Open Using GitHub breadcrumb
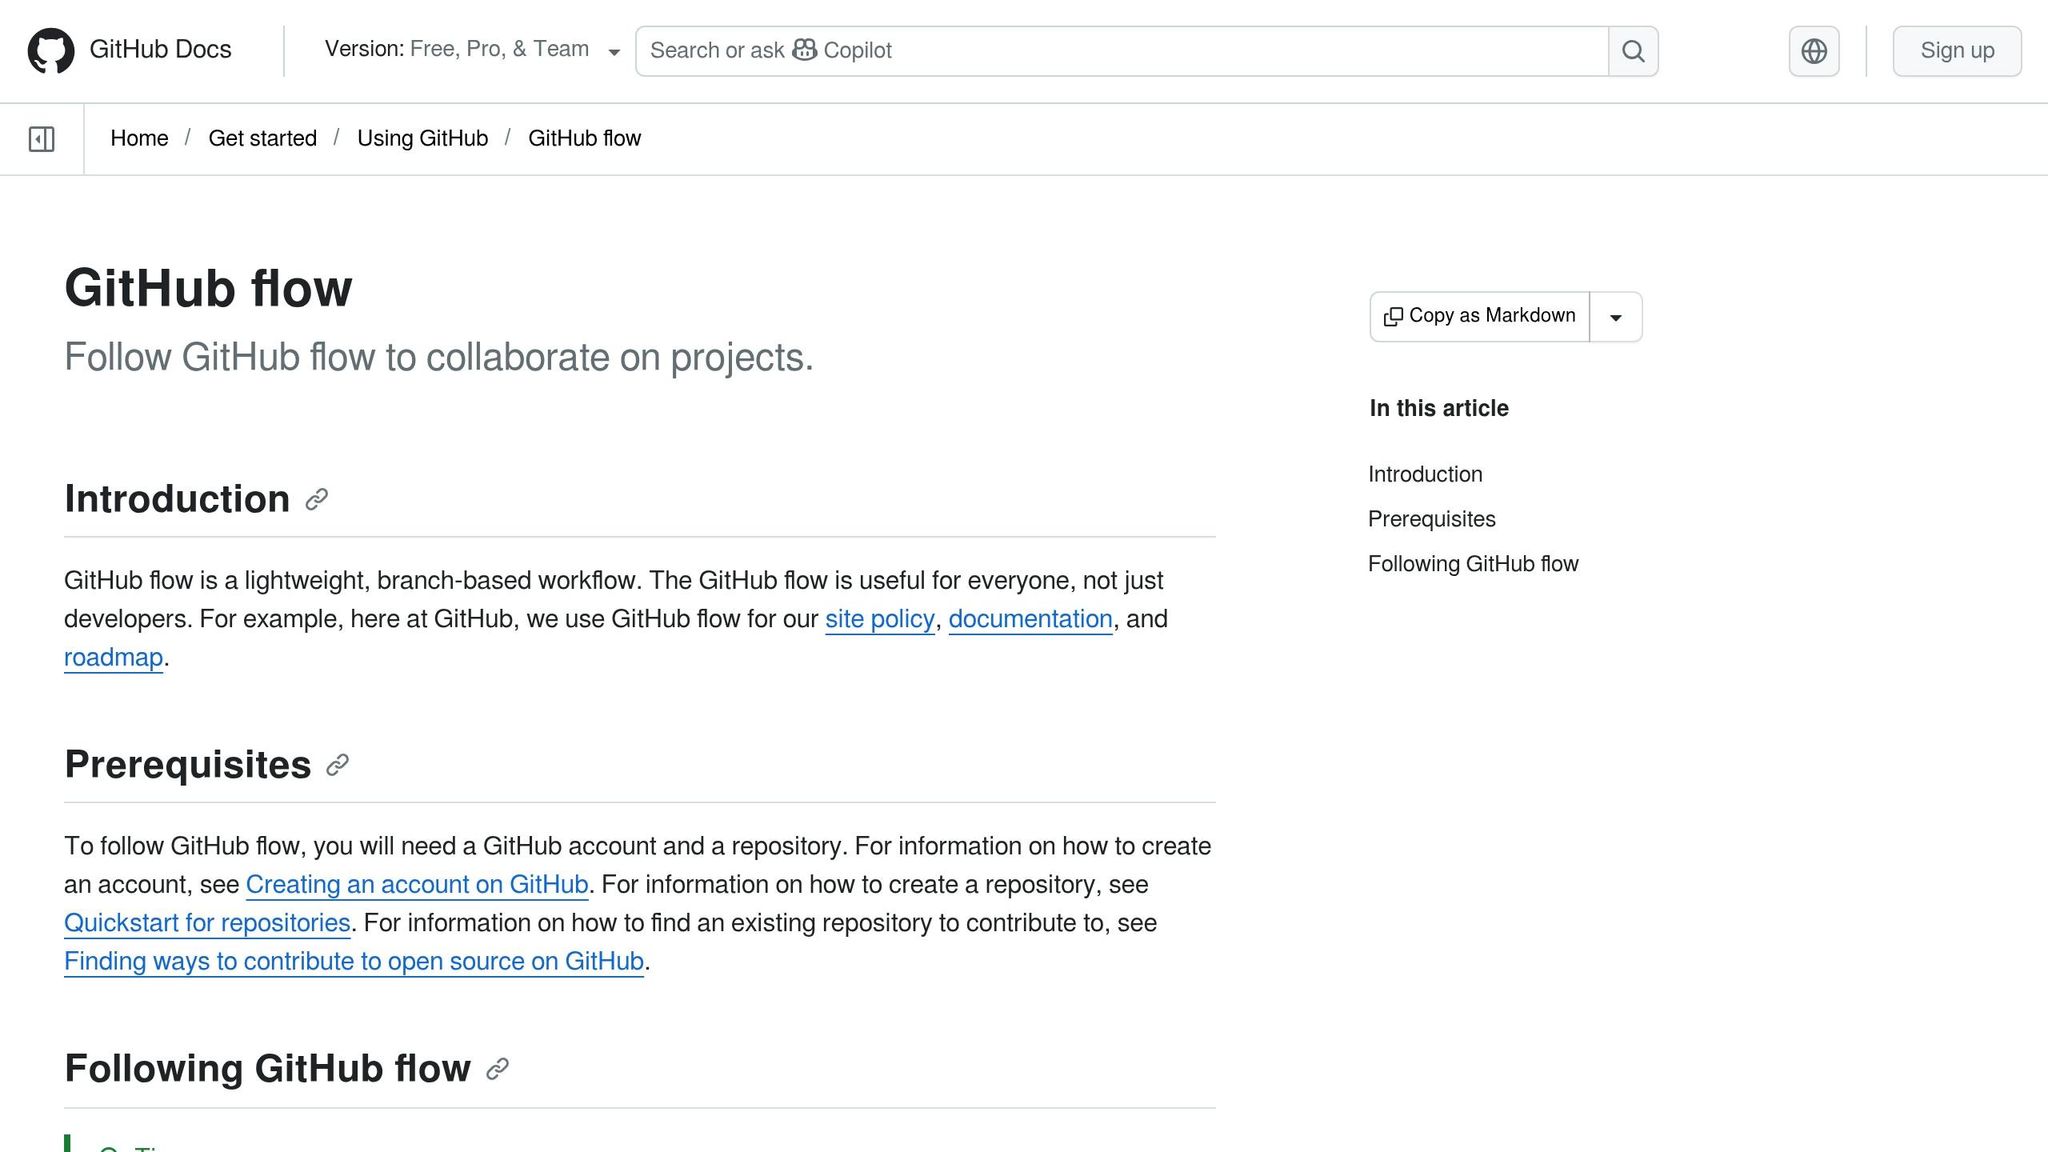This screenshot has width=2048, height=1152. point(422,138)
